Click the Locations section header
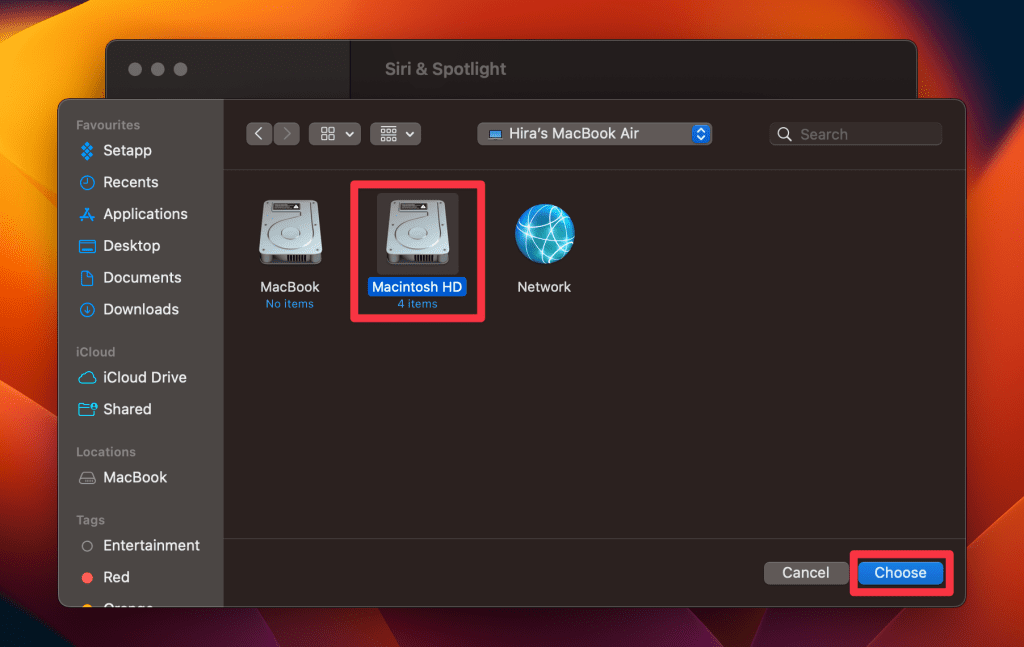Image resolution: width=1024 pixels, height=647 pixels. [x=106, y=452]
